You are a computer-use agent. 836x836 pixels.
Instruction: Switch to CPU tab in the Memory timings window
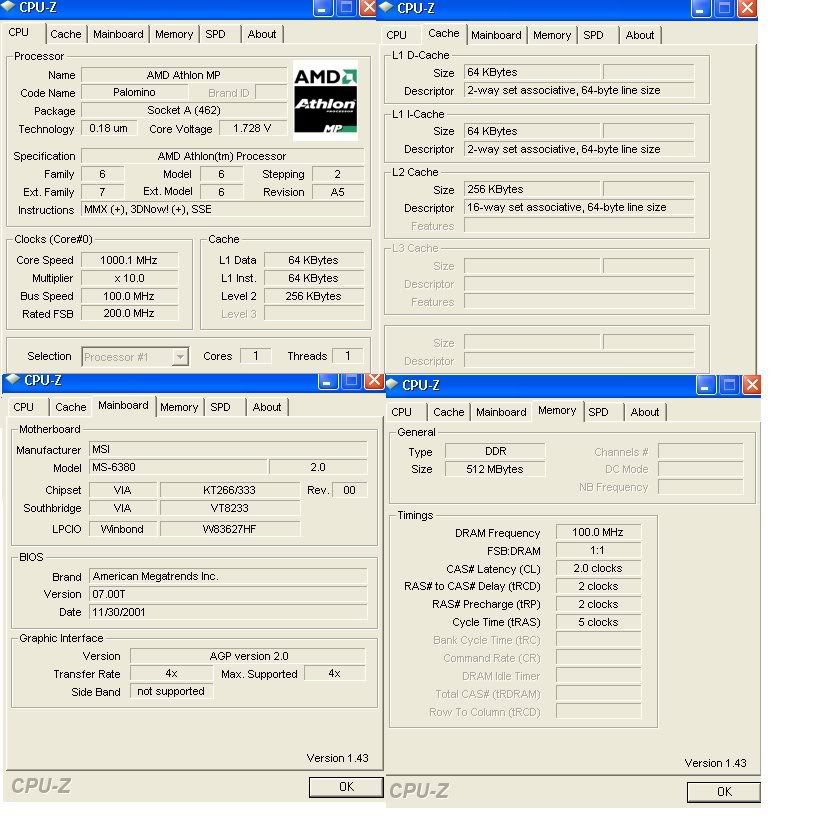(x=402, y=412)
